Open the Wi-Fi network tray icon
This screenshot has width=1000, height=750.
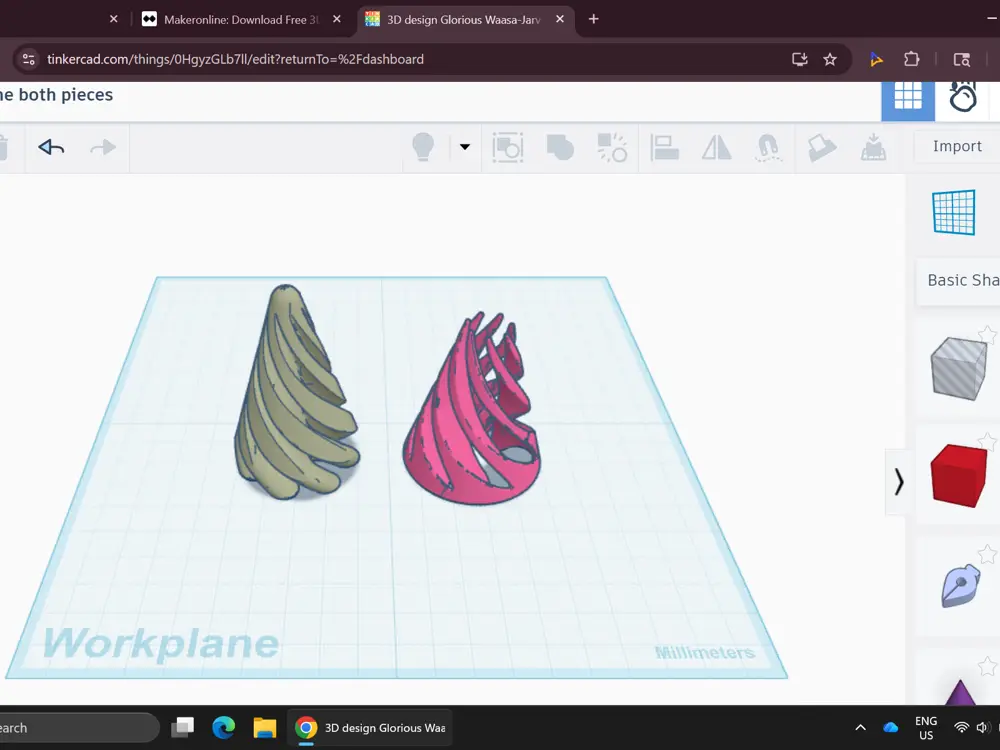pyautogui.click(x=961, y=727)
